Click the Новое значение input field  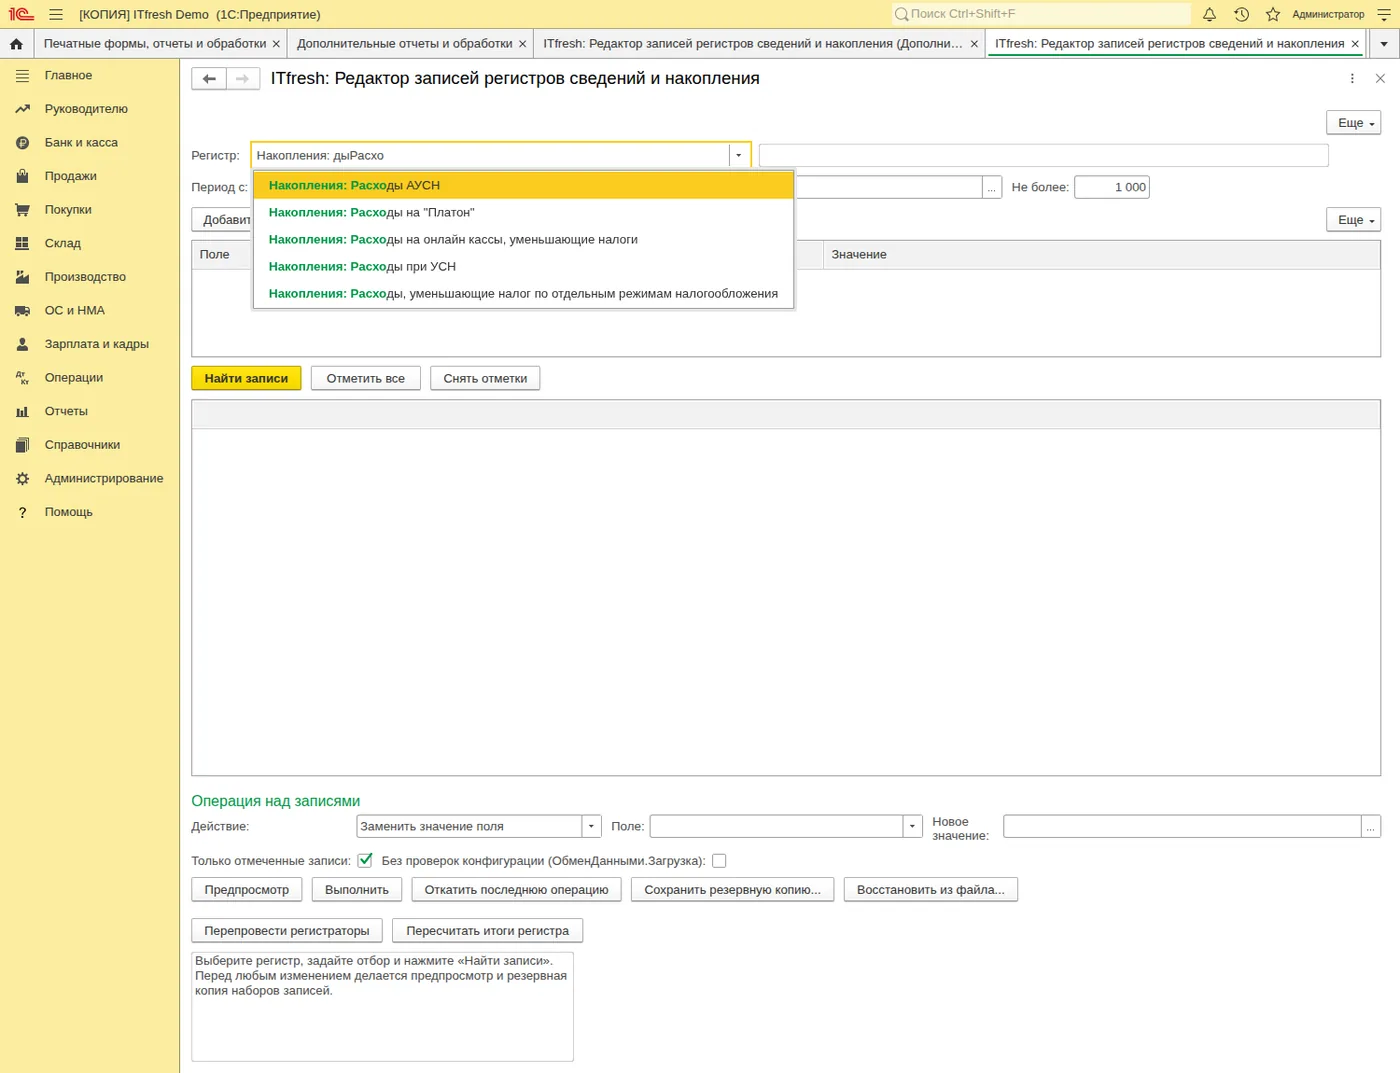coord(1182,826)
